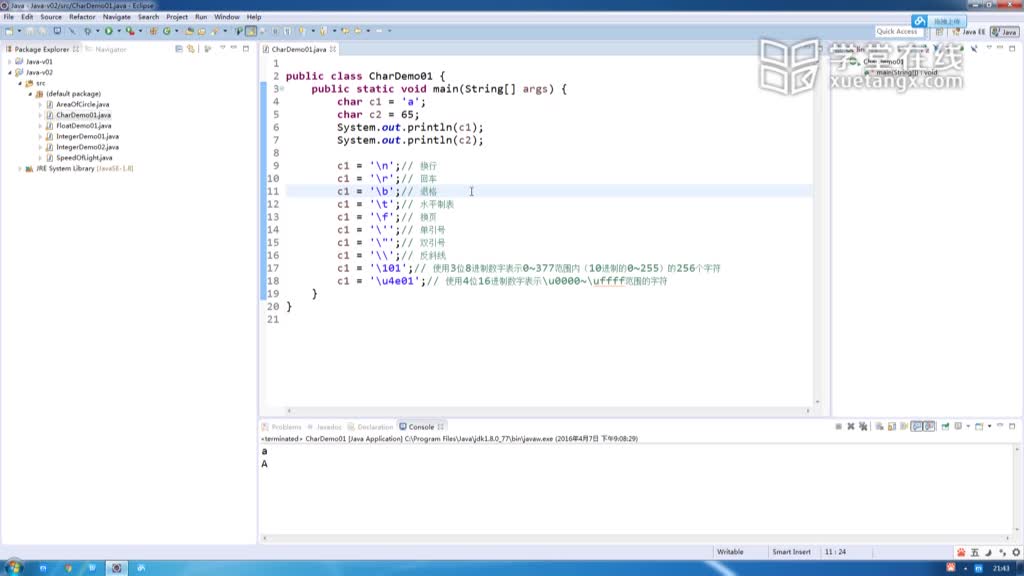The width and height of the screenshot is (1024, 576).
Task: Toggle Mark Occurrences toolbar button
Action: [251, 31]
